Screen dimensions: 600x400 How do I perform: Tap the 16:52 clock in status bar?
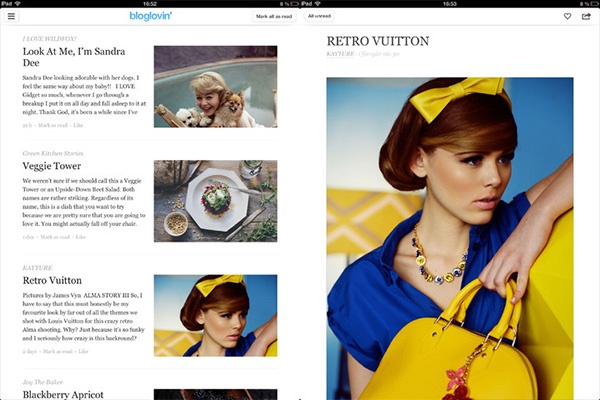click(150, 3)
